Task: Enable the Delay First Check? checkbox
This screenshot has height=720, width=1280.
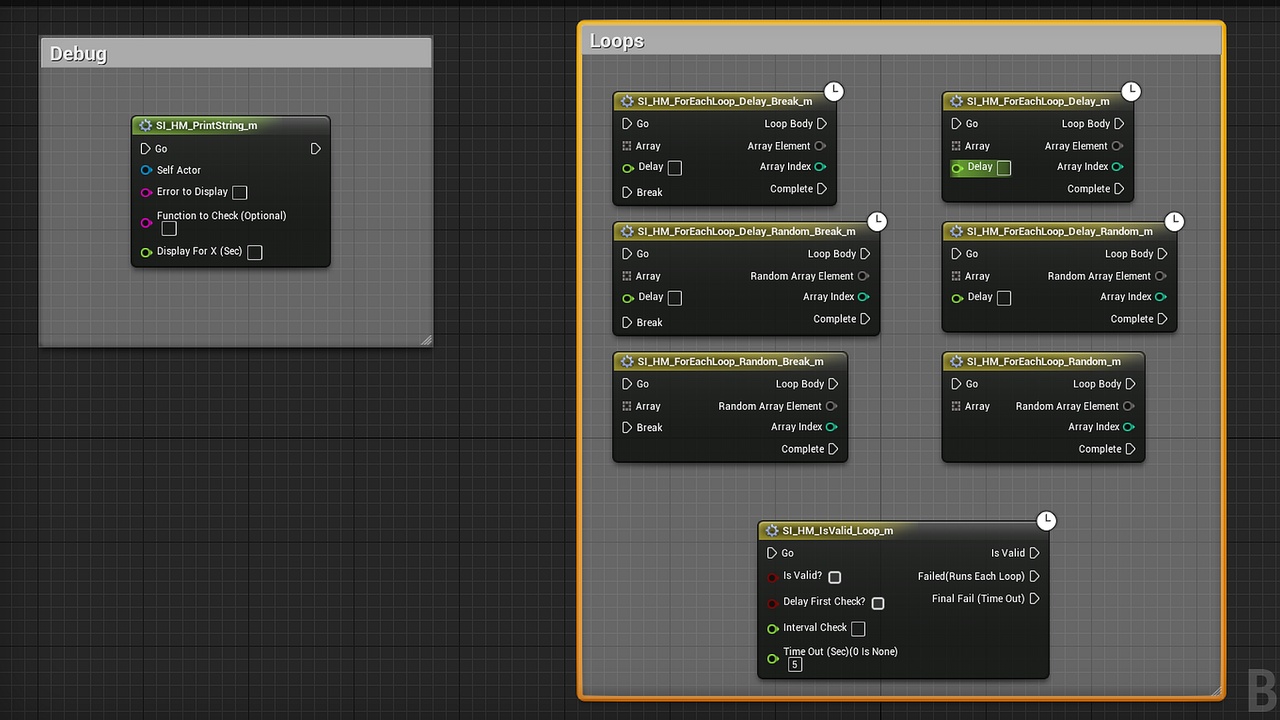Action: pos(877,603)
